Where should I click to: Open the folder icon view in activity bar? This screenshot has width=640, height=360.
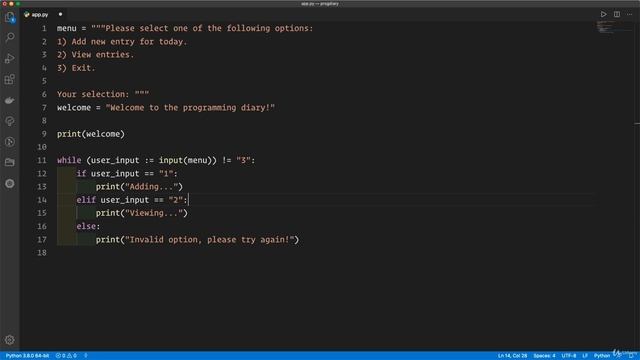[x=9, y=162]
